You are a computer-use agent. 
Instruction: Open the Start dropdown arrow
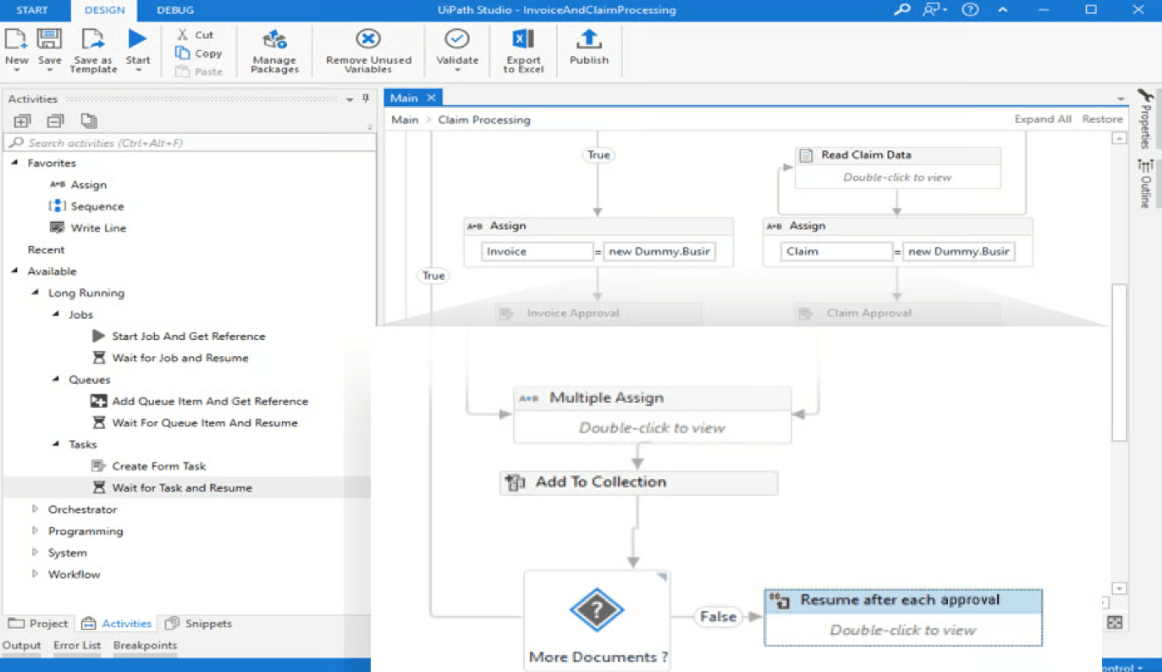[138, 71]
